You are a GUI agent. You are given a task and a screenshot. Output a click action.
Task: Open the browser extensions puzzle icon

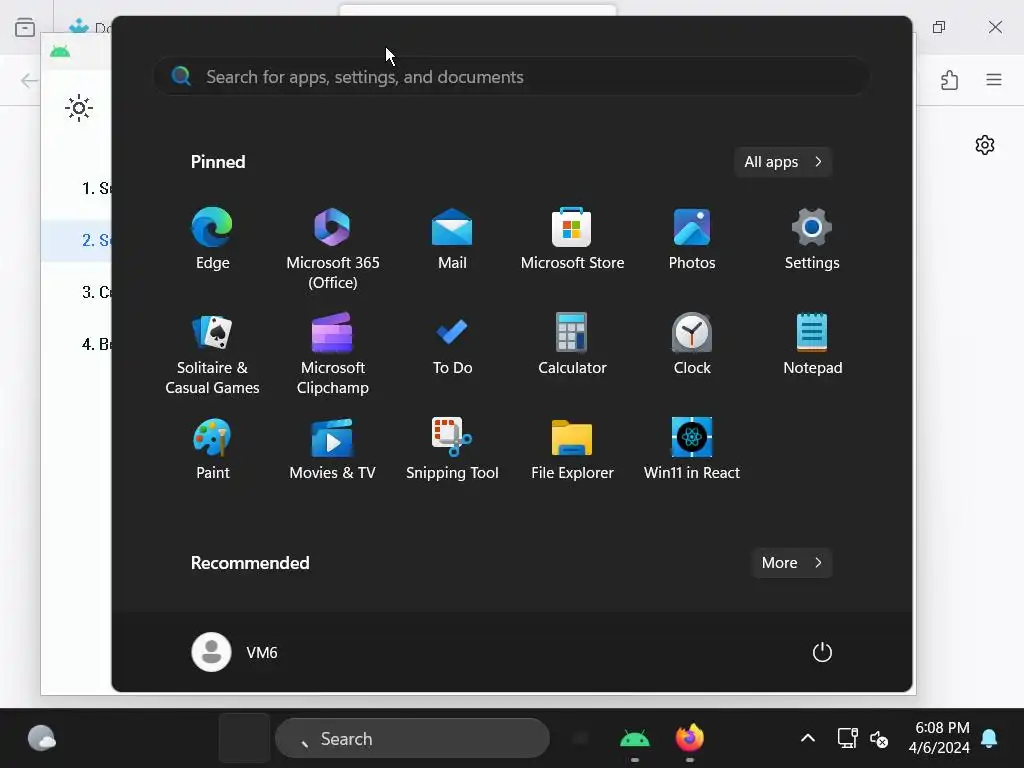point(950,80)
